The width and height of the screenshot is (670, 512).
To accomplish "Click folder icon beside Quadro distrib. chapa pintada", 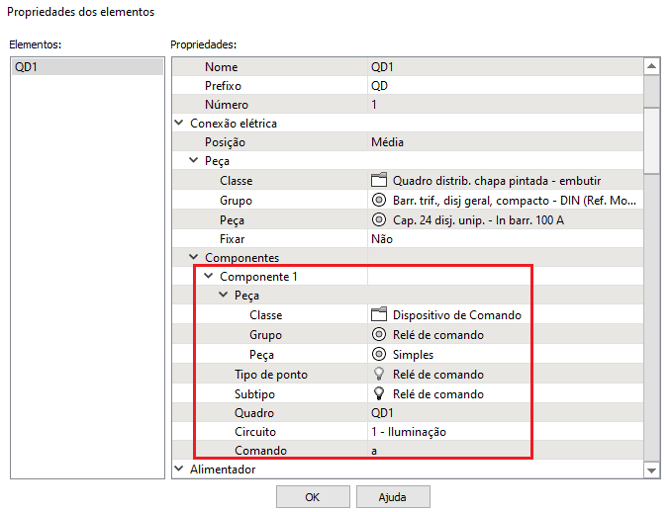I will [378, 181].
